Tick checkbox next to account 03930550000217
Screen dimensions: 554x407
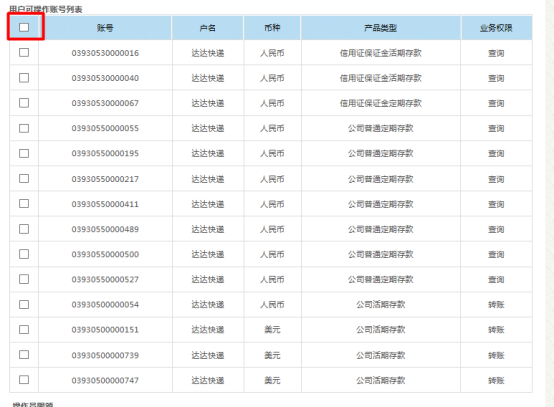(x=24, y=178)
